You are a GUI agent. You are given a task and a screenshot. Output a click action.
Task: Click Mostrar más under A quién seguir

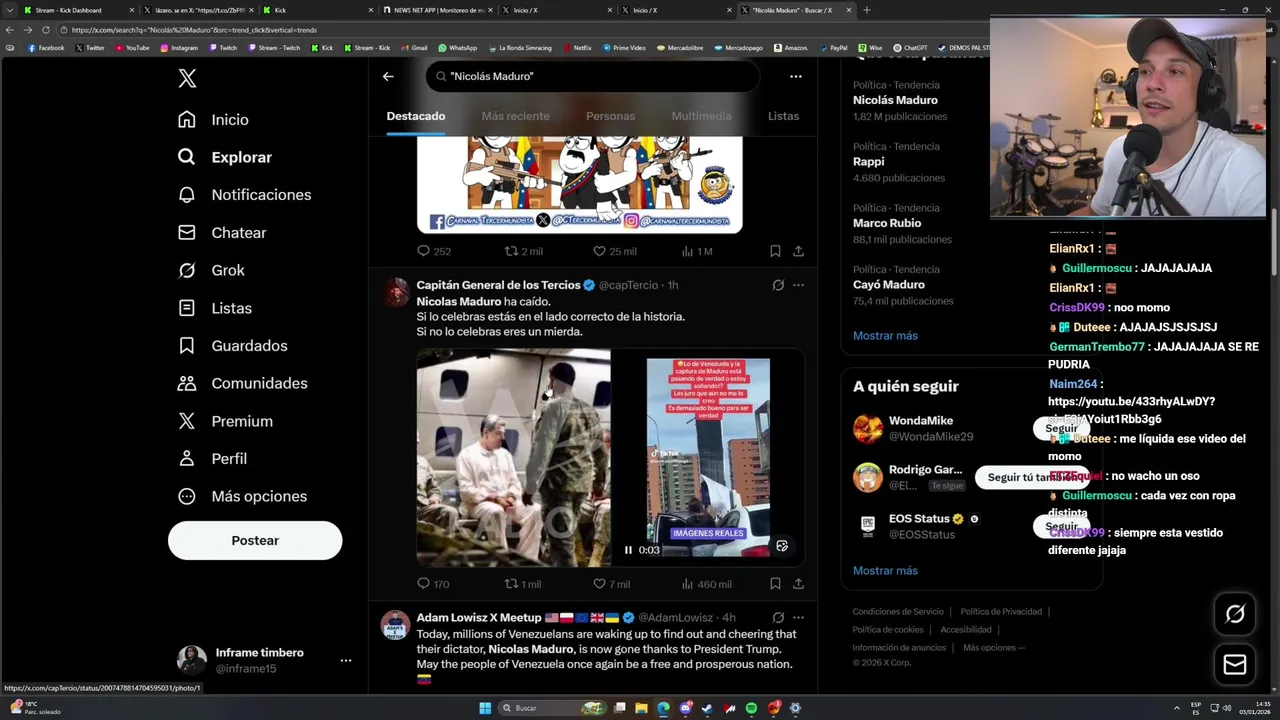click(885, 571)
